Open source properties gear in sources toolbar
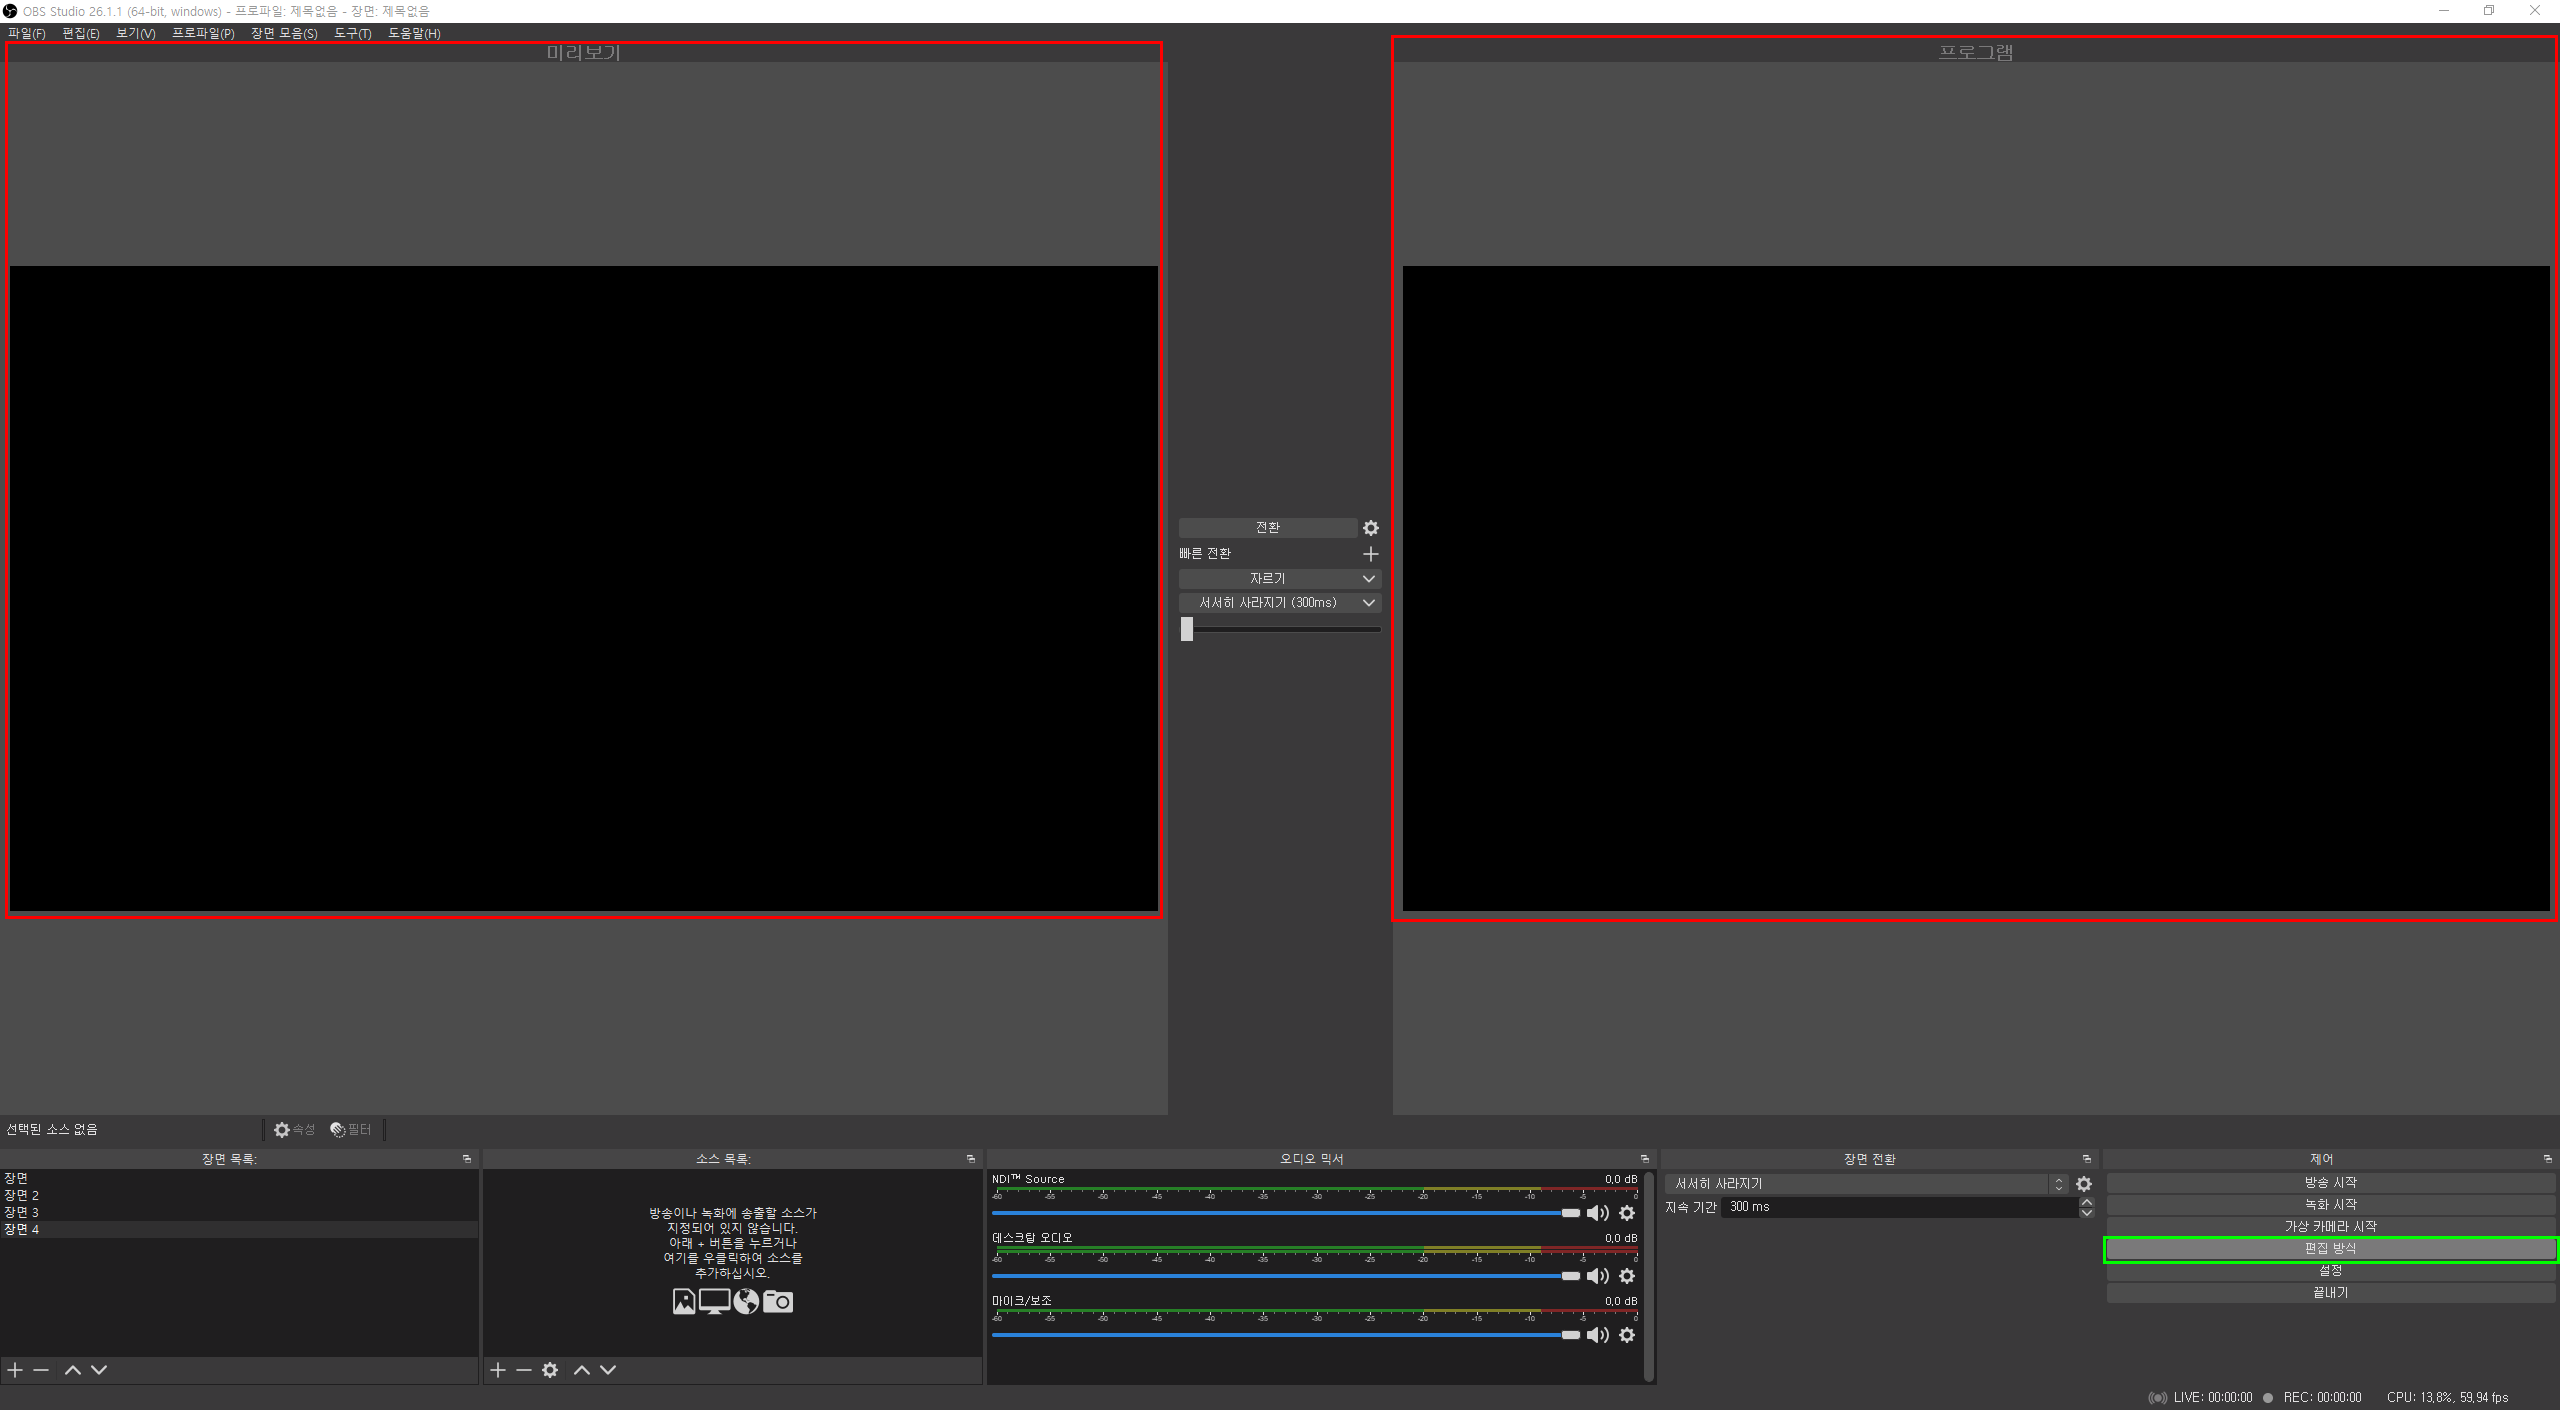This screenshot has width=2560, height=1410. pyautogui.click(x=550, y=1370)
